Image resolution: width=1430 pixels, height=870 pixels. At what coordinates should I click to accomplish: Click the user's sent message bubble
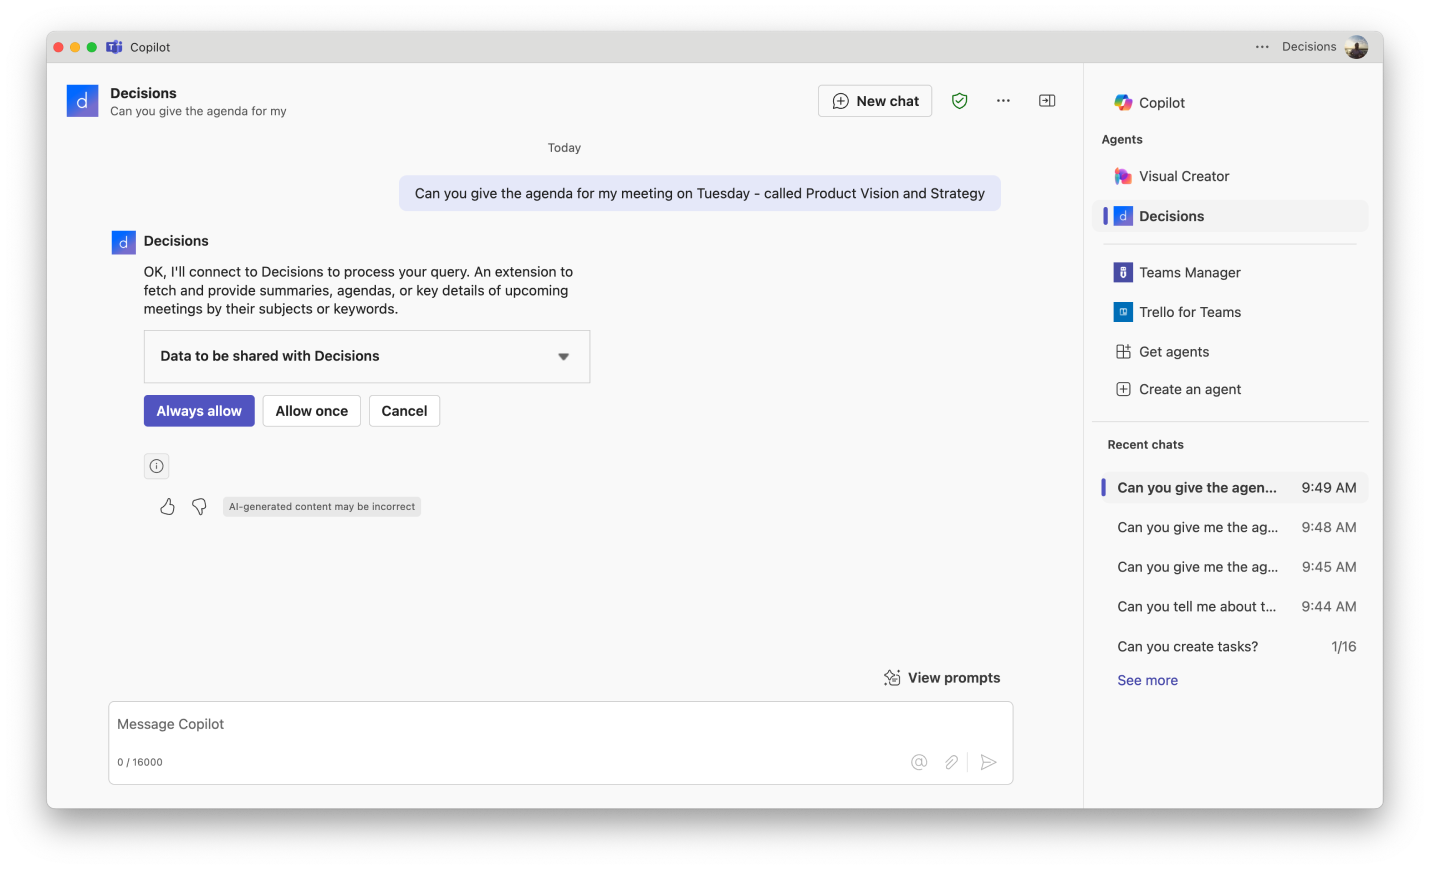(700, 194)
